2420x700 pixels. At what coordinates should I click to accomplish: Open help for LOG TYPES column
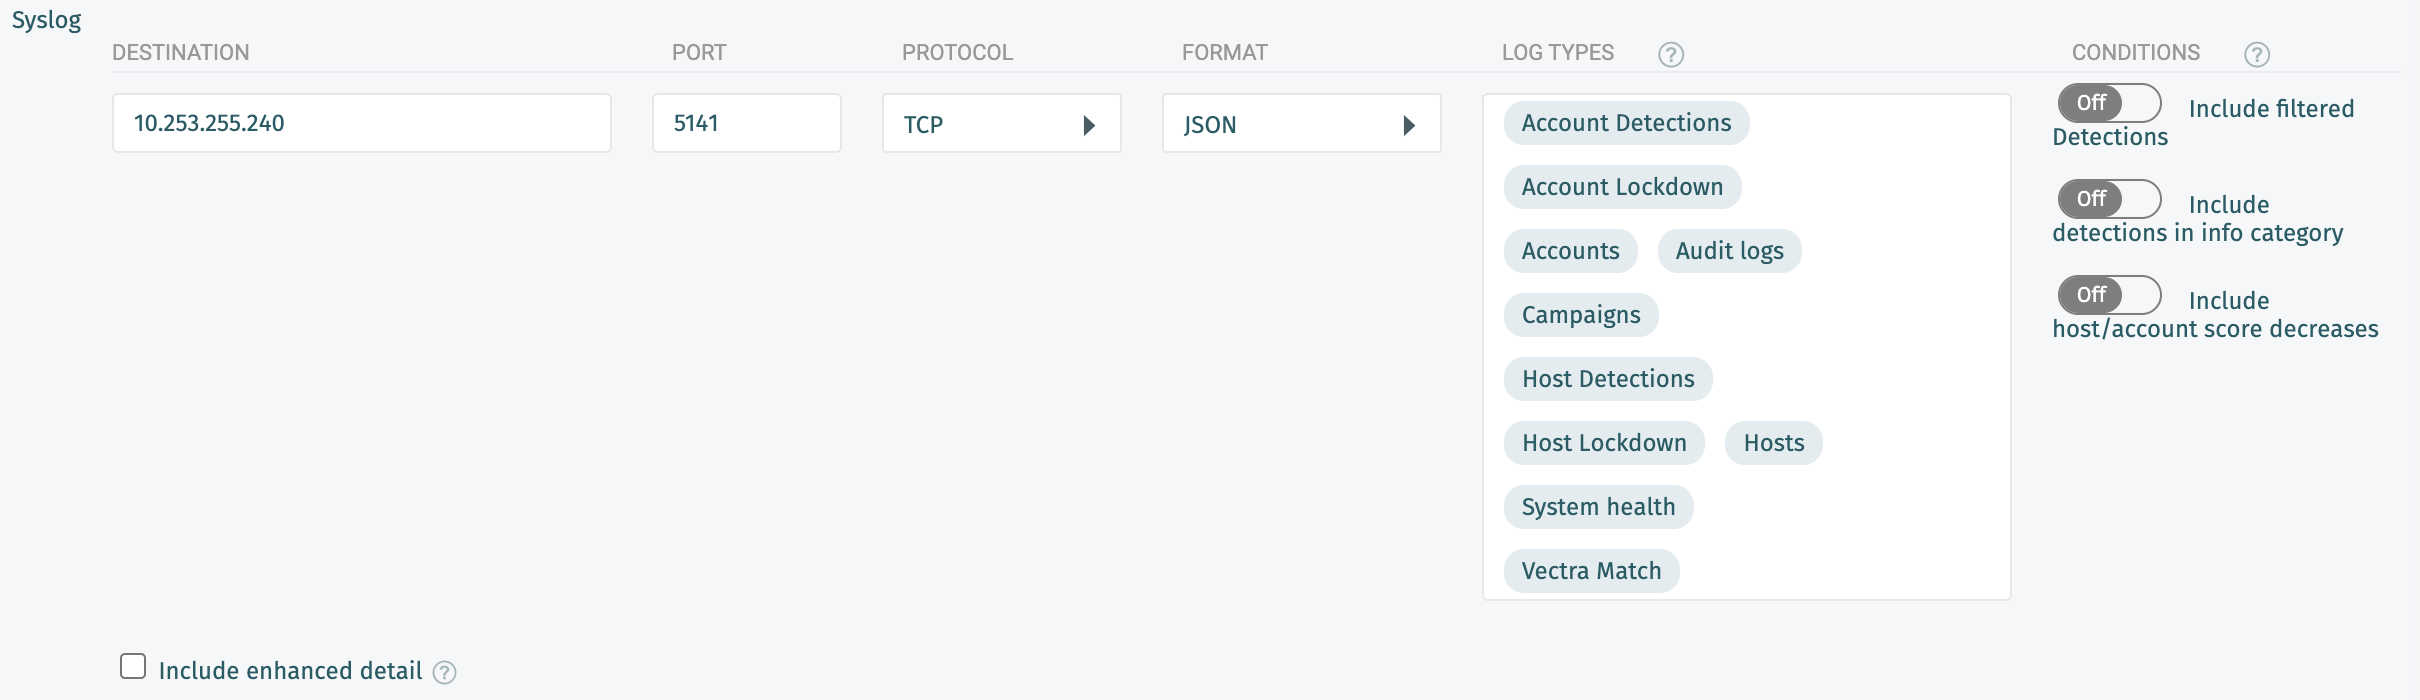coord(1670,55)
